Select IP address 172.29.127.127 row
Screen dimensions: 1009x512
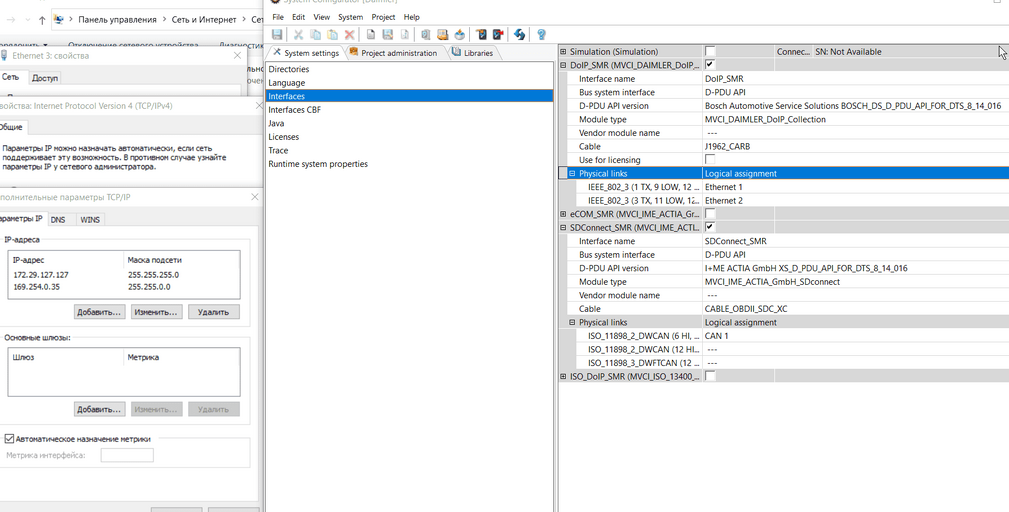coord(124,275)
